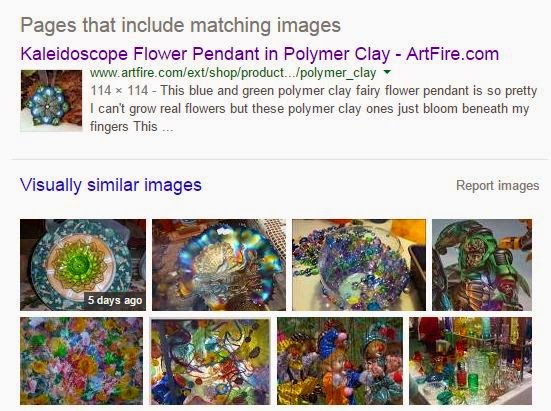Click the Pages that include matching images heading

tap(181, 25)
